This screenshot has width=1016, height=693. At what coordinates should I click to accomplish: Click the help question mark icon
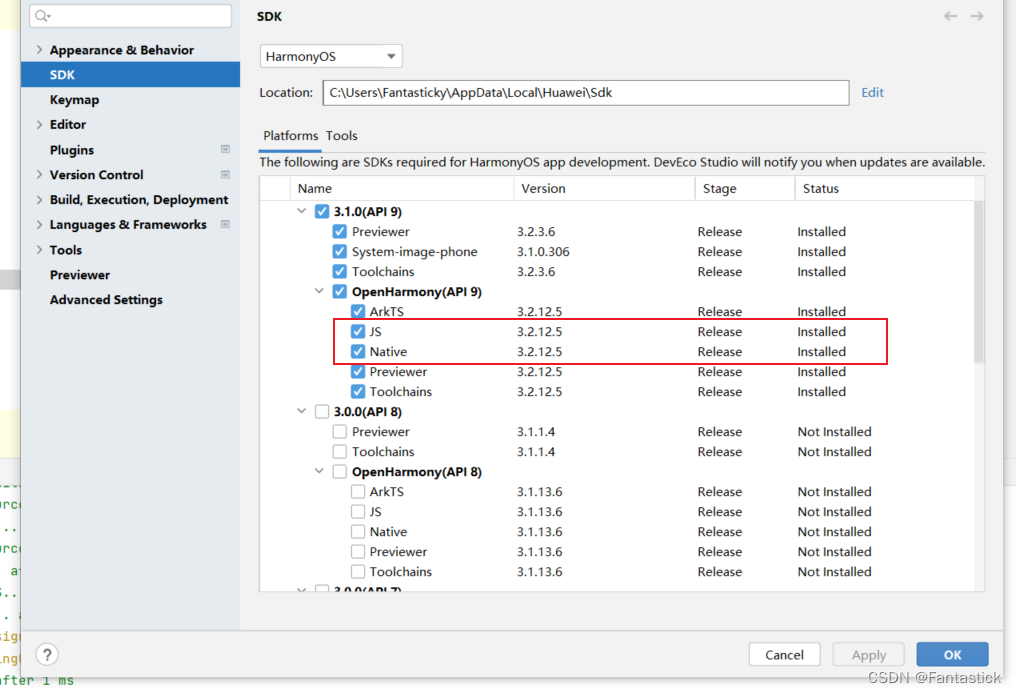pyautogui.click(x=46, y=654)
